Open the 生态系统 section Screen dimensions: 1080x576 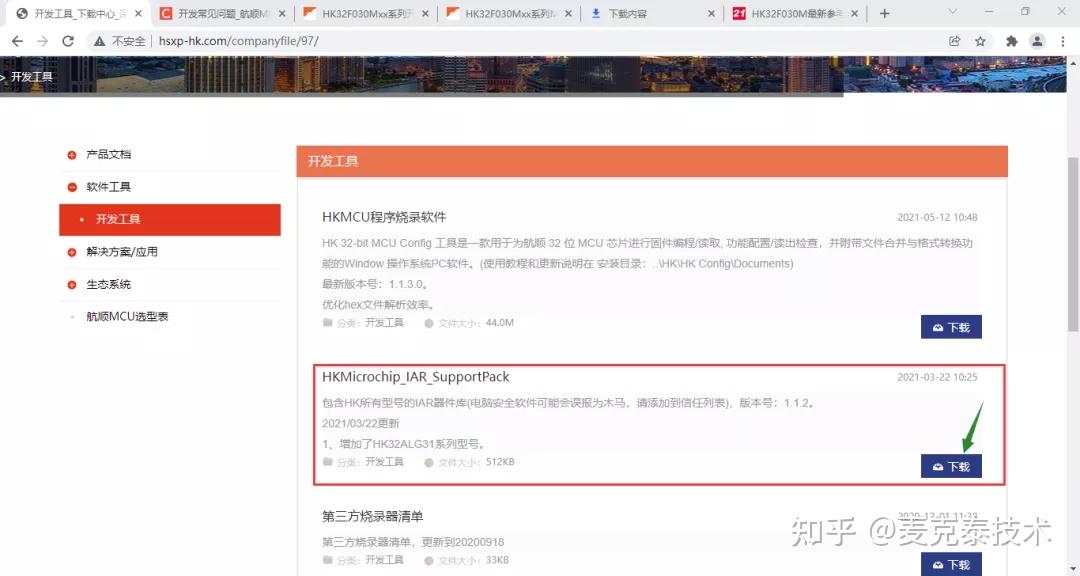pyautogui.click(x=109, y=284)
